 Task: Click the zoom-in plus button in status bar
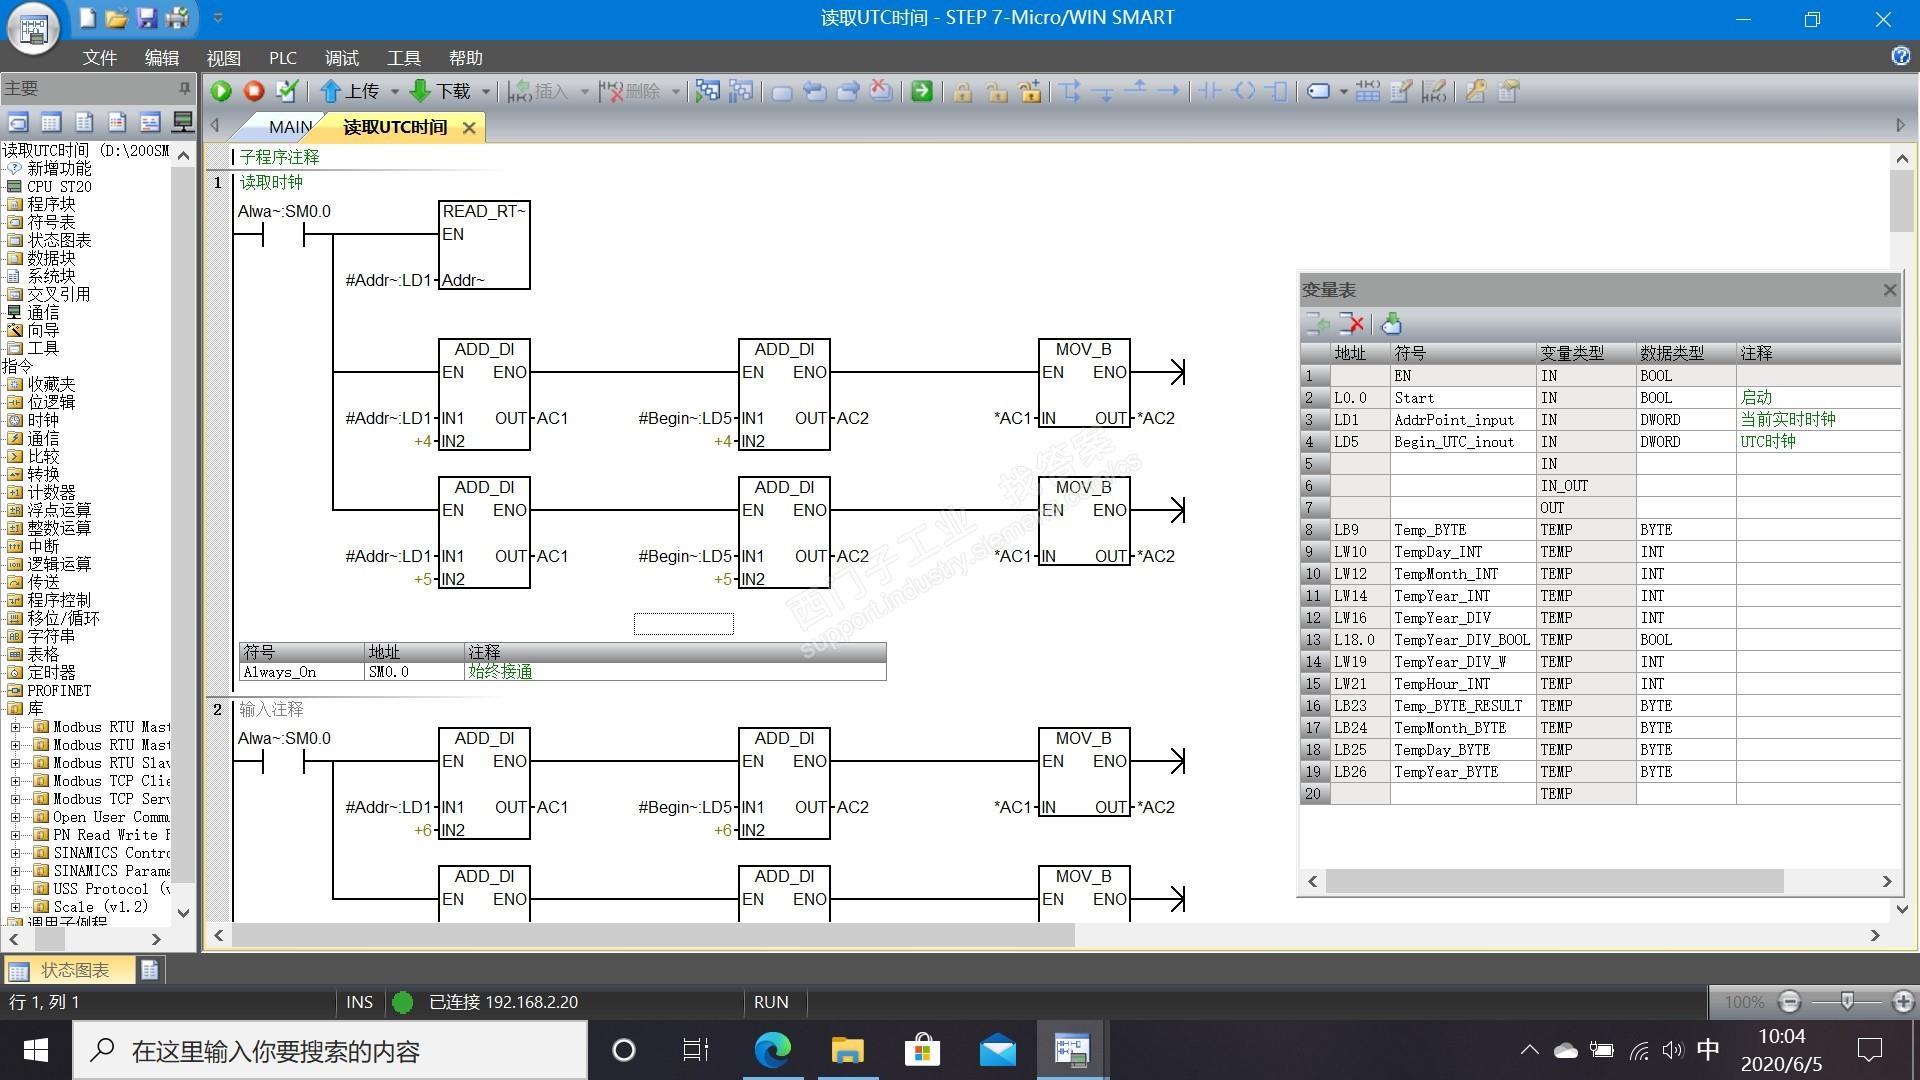pyautogui.click(x=1903, y=1001)
